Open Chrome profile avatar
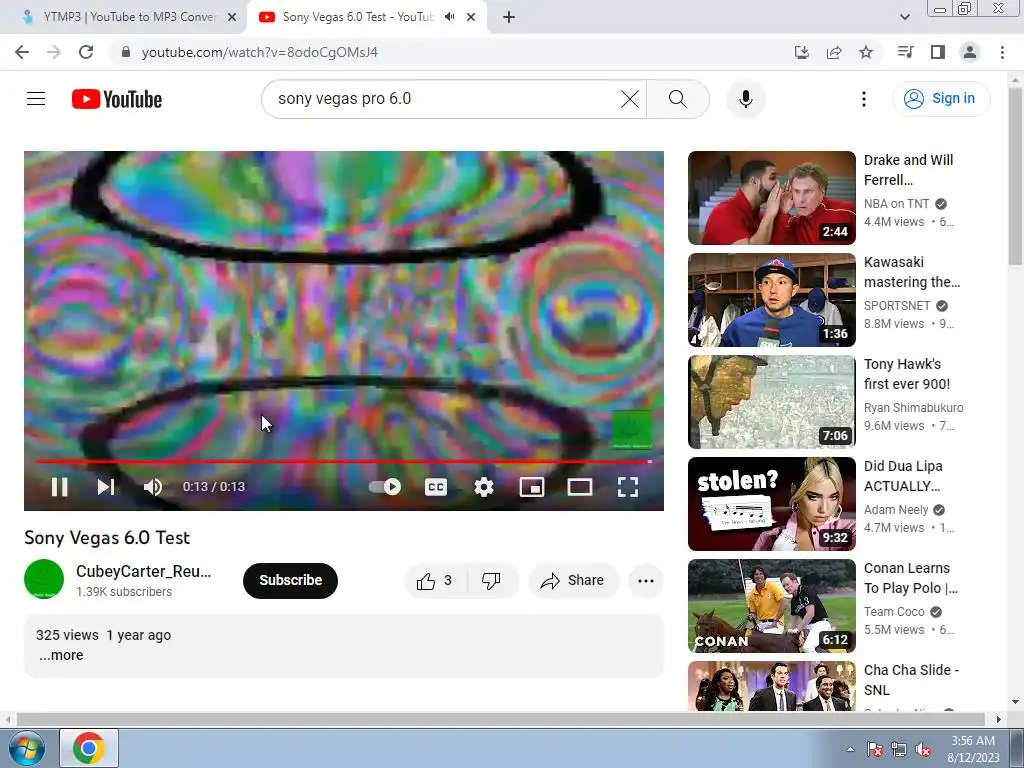Screen dimensions: 1024x768 tap(970, 52)
